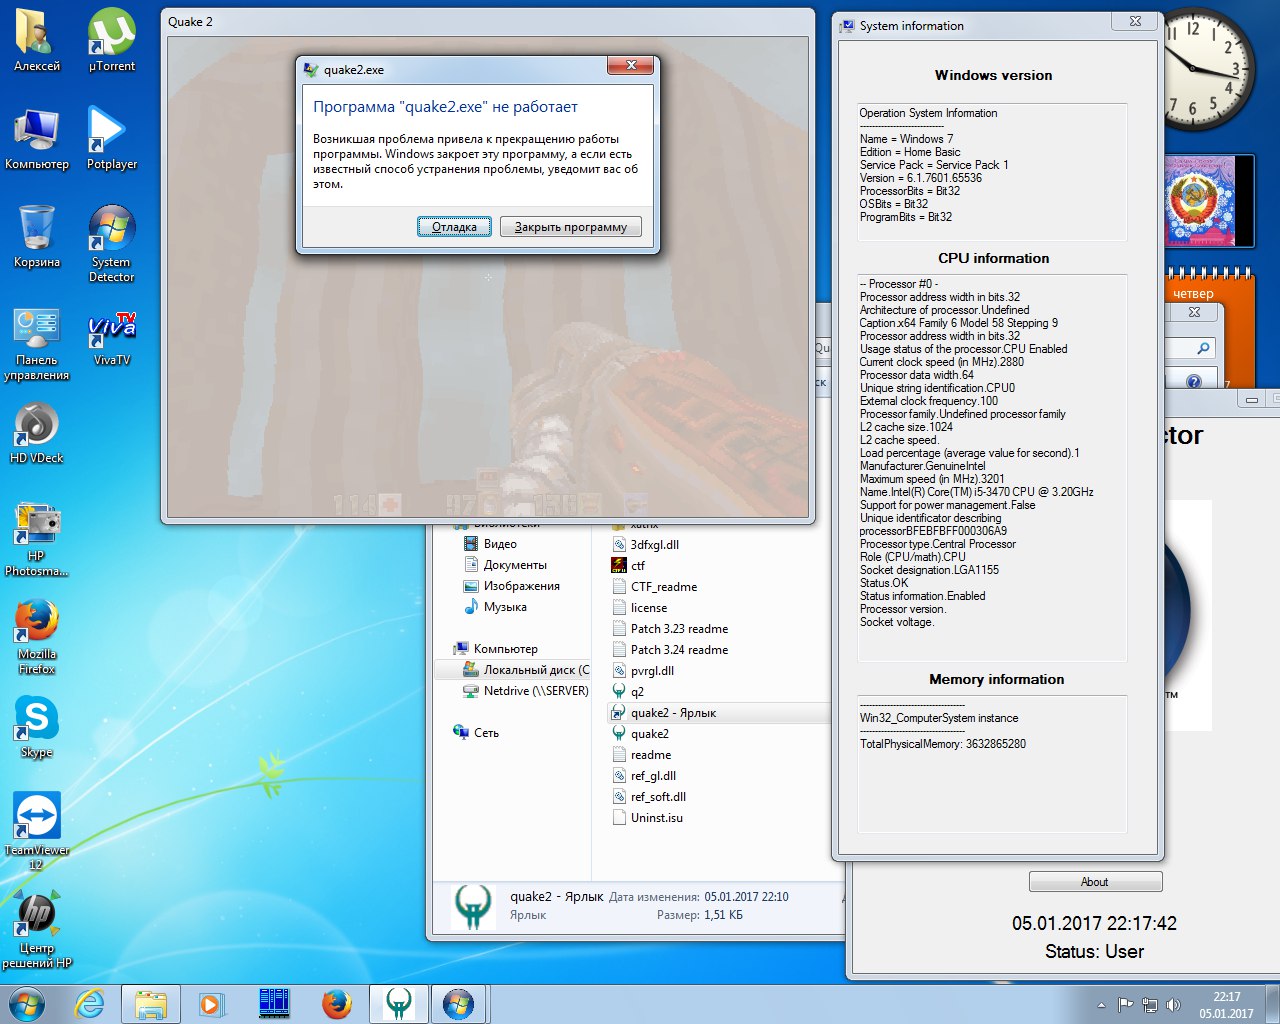Open Internet Explorer from the taskbar
Viewport: 1280px width, 1024px height.
coord(91,1003)
